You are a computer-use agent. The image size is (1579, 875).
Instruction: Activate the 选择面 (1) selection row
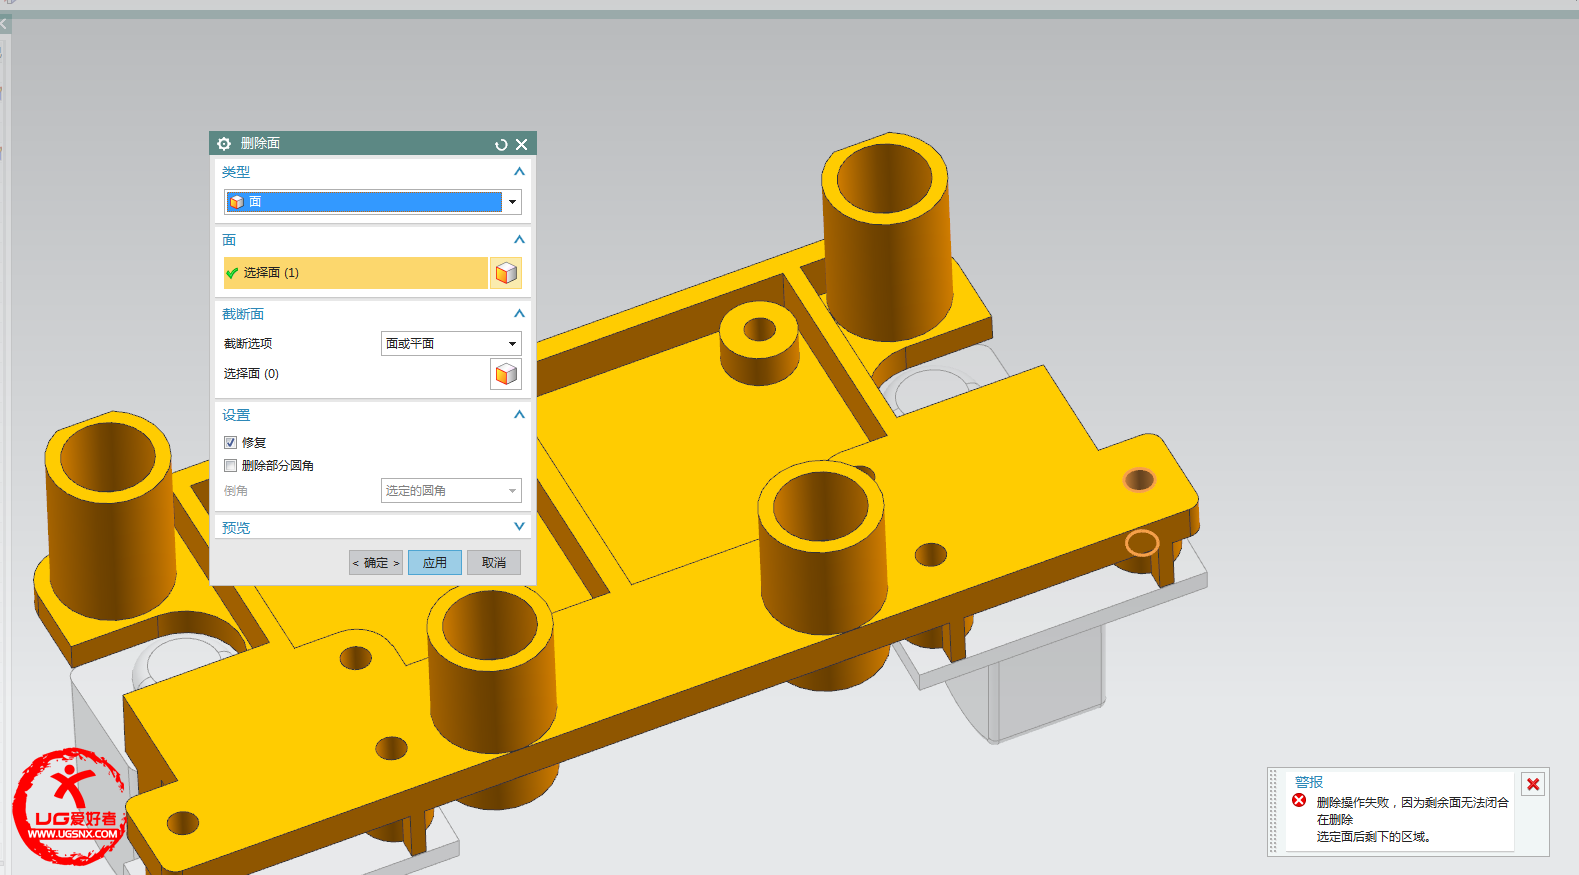(355, 273)
